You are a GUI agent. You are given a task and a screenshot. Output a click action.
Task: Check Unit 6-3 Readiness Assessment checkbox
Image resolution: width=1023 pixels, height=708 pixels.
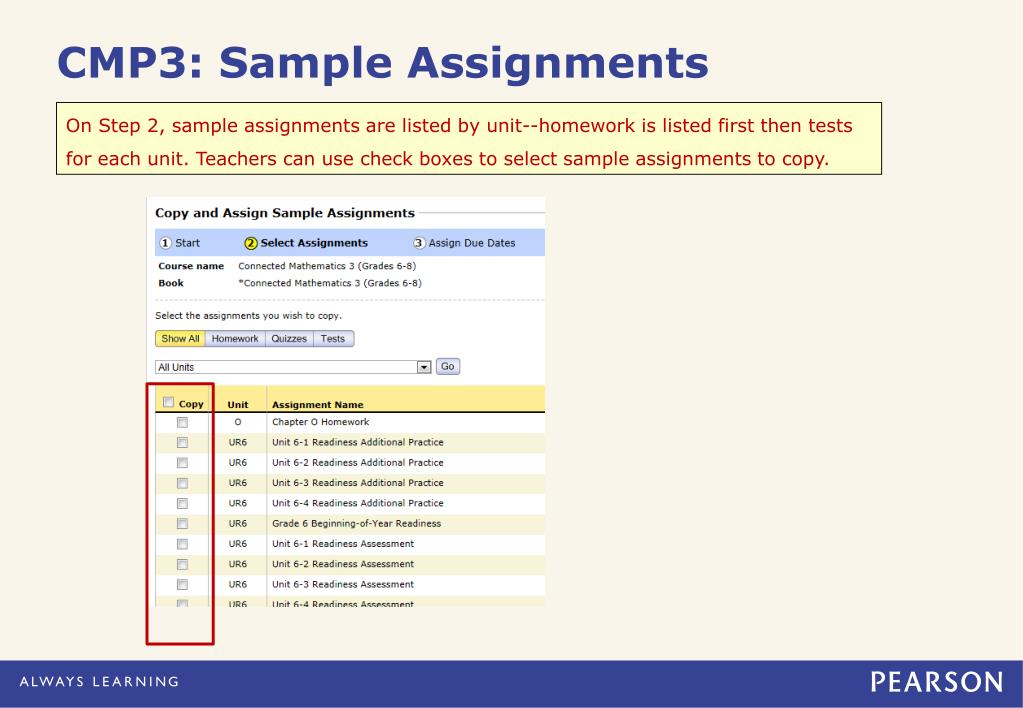click(x=183, y=585)
